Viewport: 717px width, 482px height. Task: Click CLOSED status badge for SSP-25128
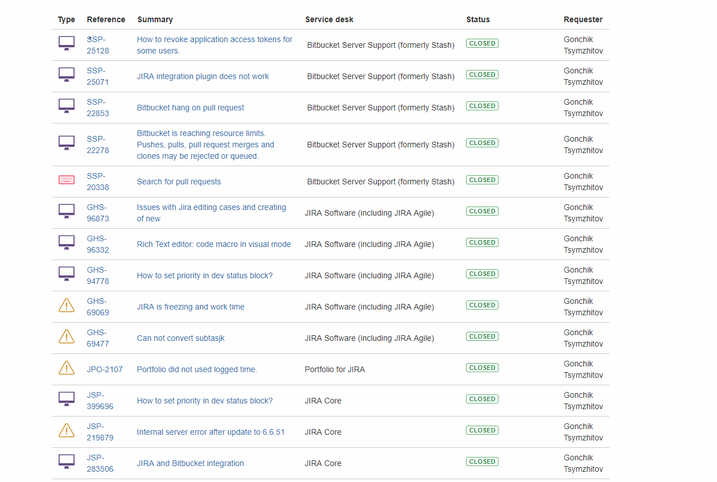tap(482, 43)
